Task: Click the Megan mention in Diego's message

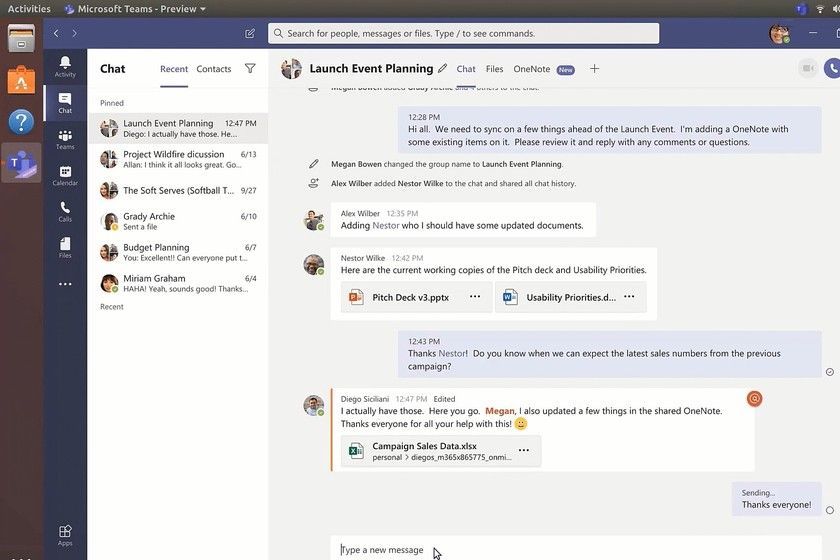Action: point(499,411)
